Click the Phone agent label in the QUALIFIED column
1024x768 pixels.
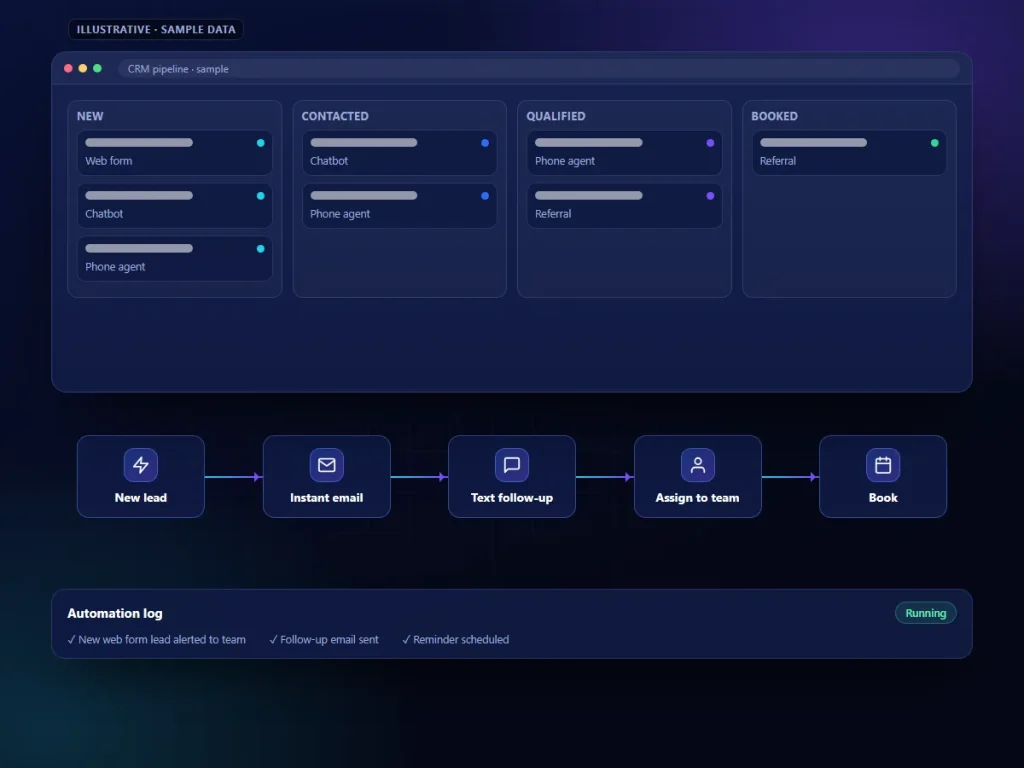tap(565, 161)
